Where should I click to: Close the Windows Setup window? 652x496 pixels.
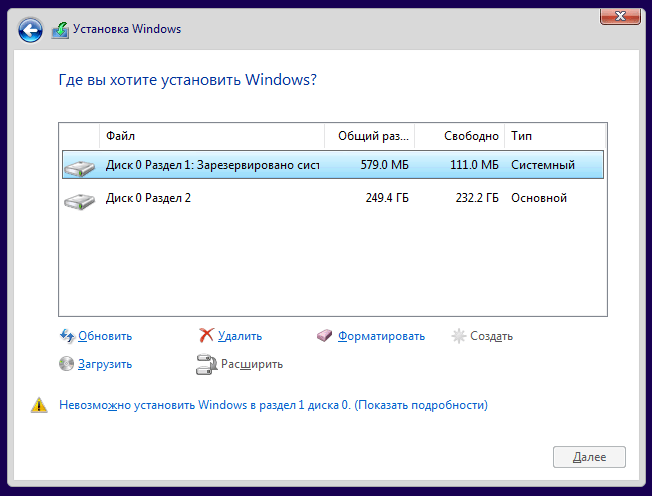point(620,16)
